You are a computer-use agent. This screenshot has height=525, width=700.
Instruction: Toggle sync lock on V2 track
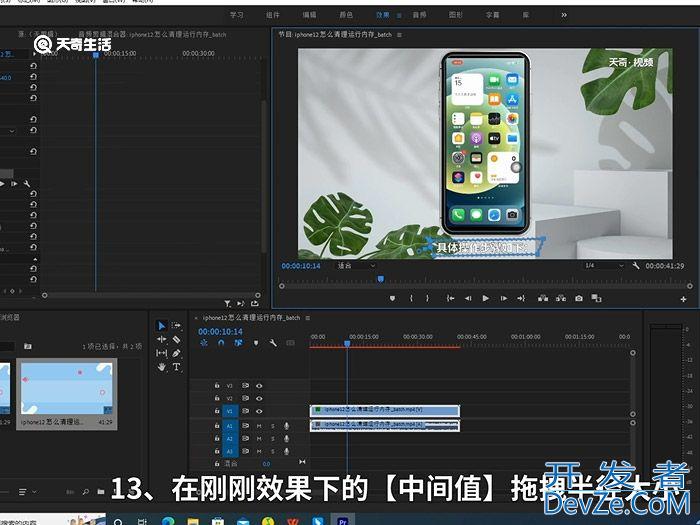(245, 398)
